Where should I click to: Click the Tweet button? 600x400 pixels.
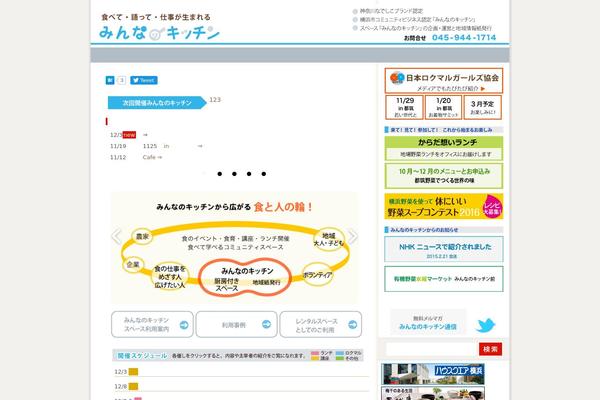pos(144,80)
